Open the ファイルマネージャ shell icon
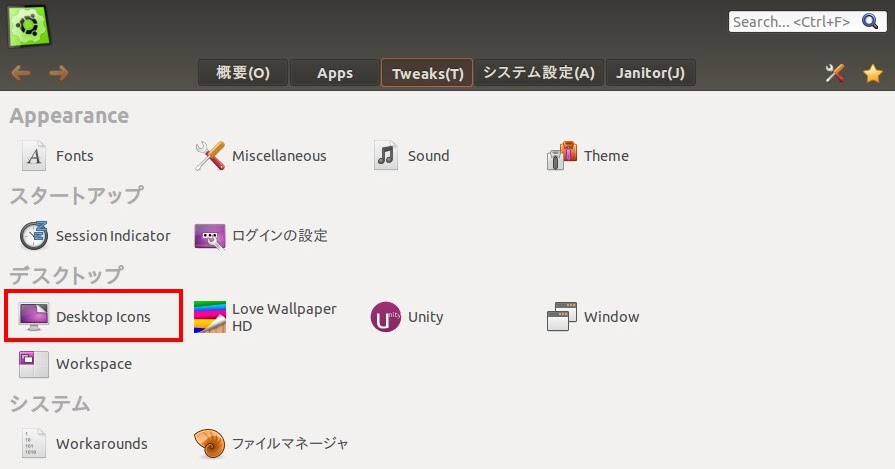The width and height of the screenshot is (895, 469). point(209,443)
